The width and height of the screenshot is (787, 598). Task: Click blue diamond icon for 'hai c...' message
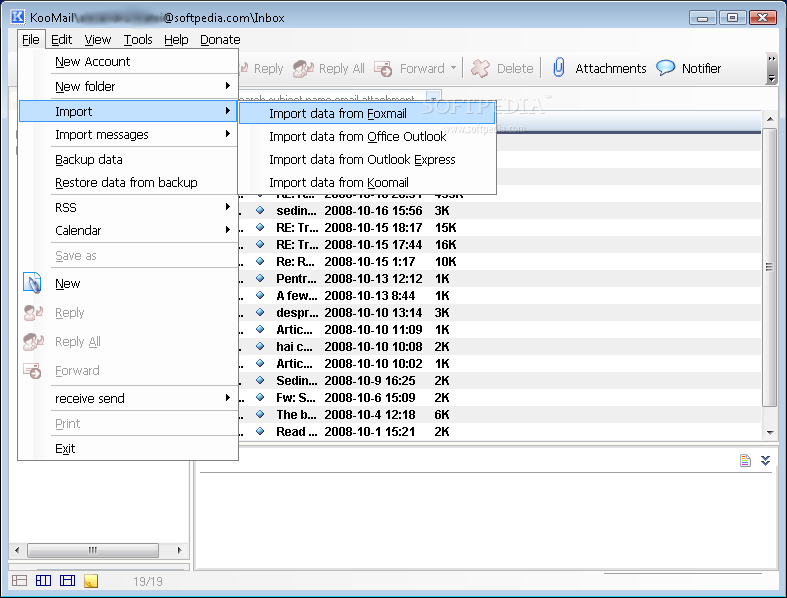coord(260,346)
